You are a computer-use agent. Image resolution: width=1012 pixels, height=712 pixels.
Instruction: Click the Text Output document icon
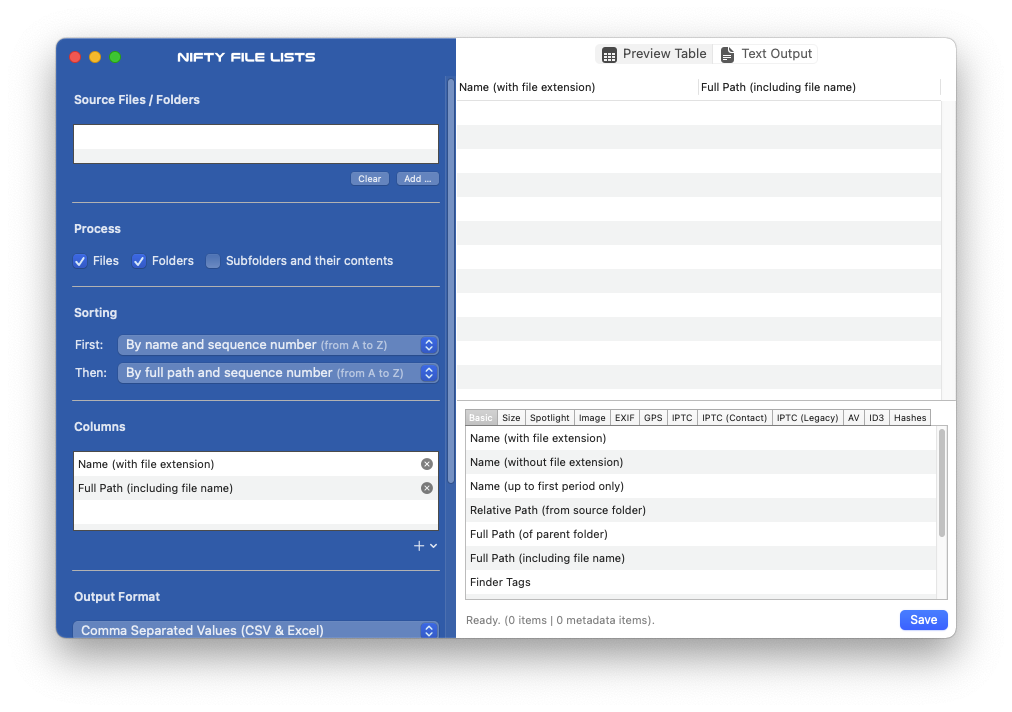727,55
